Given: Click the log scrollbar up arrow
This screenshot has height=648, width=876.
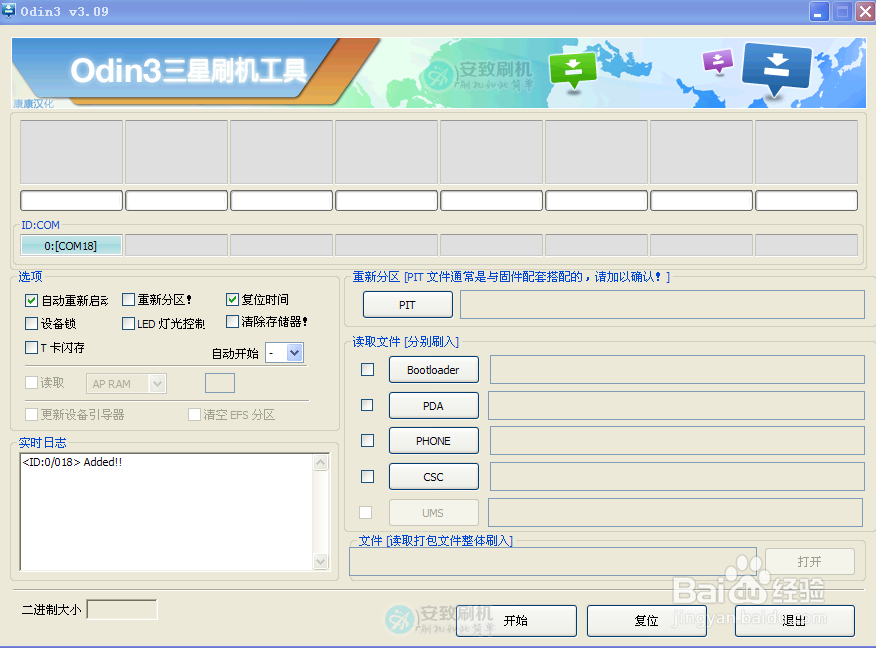Looking at the screenshot, I should point(321,463).
